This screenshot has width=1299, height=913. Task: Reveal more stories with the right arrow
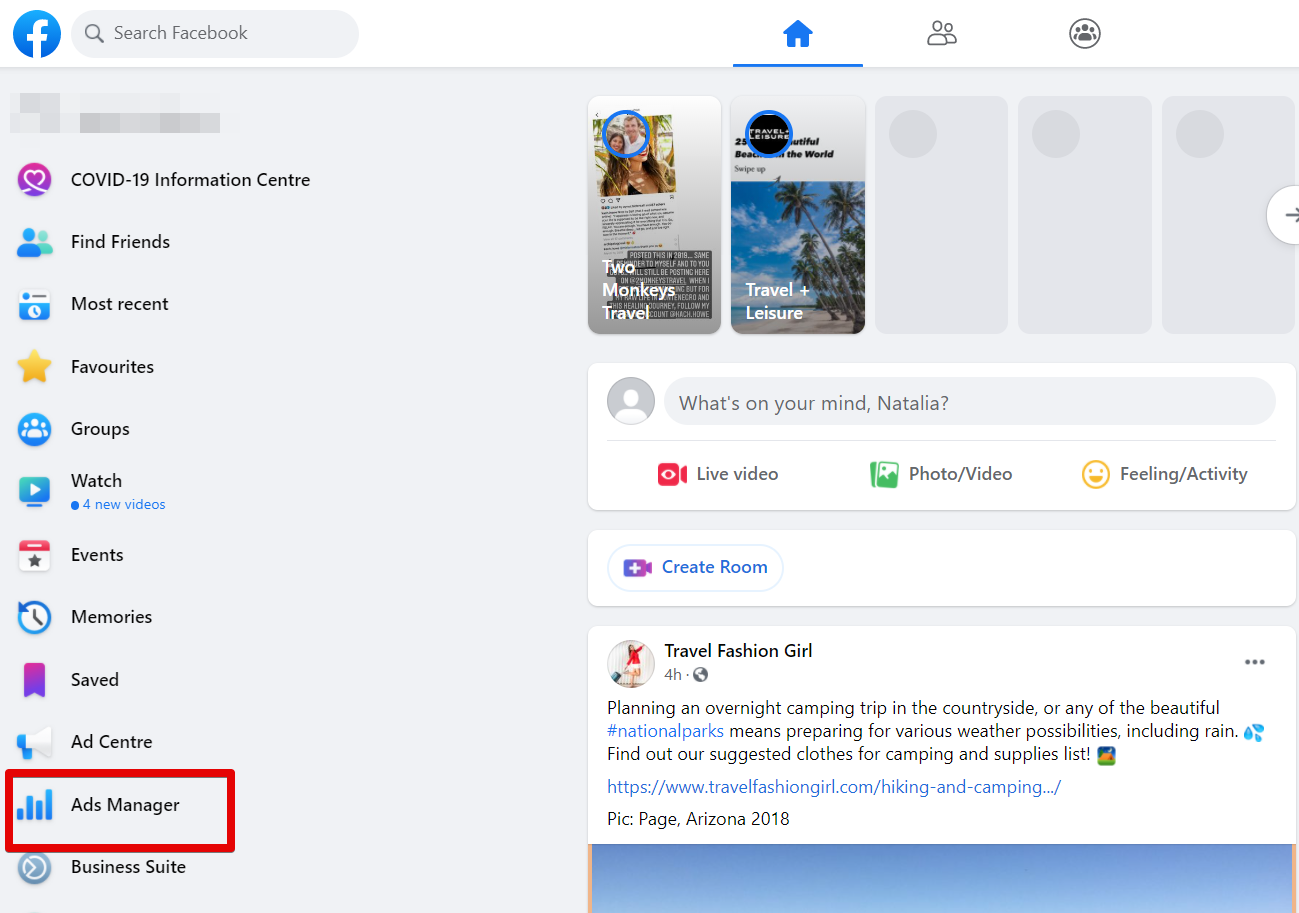1288,214
